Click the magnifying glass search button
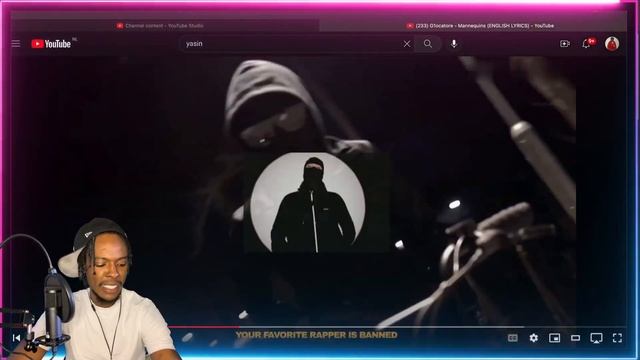The width and height of the screenshot is (640, 360). 428,44
